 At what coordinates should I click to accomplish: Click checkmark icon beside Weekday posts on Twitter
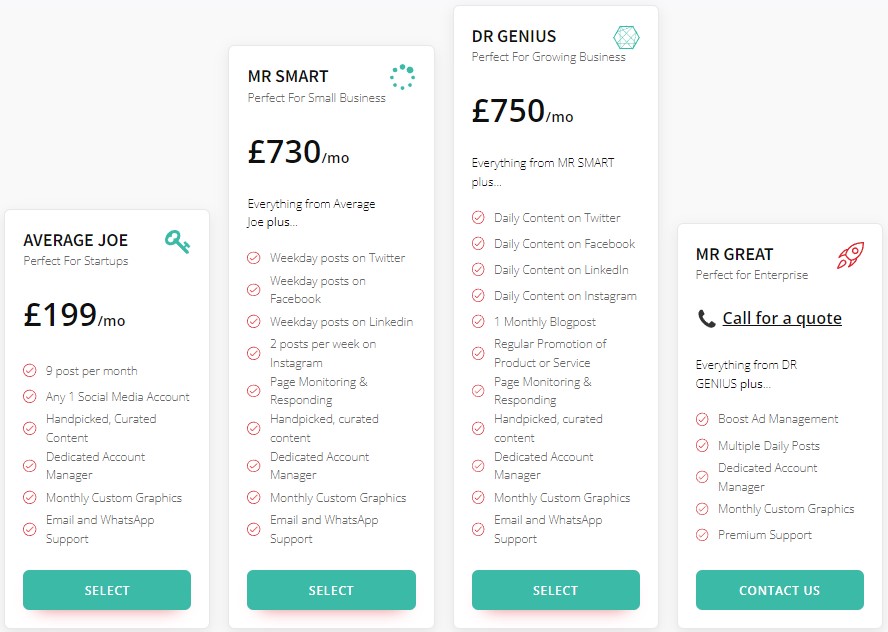pos(254,258)
